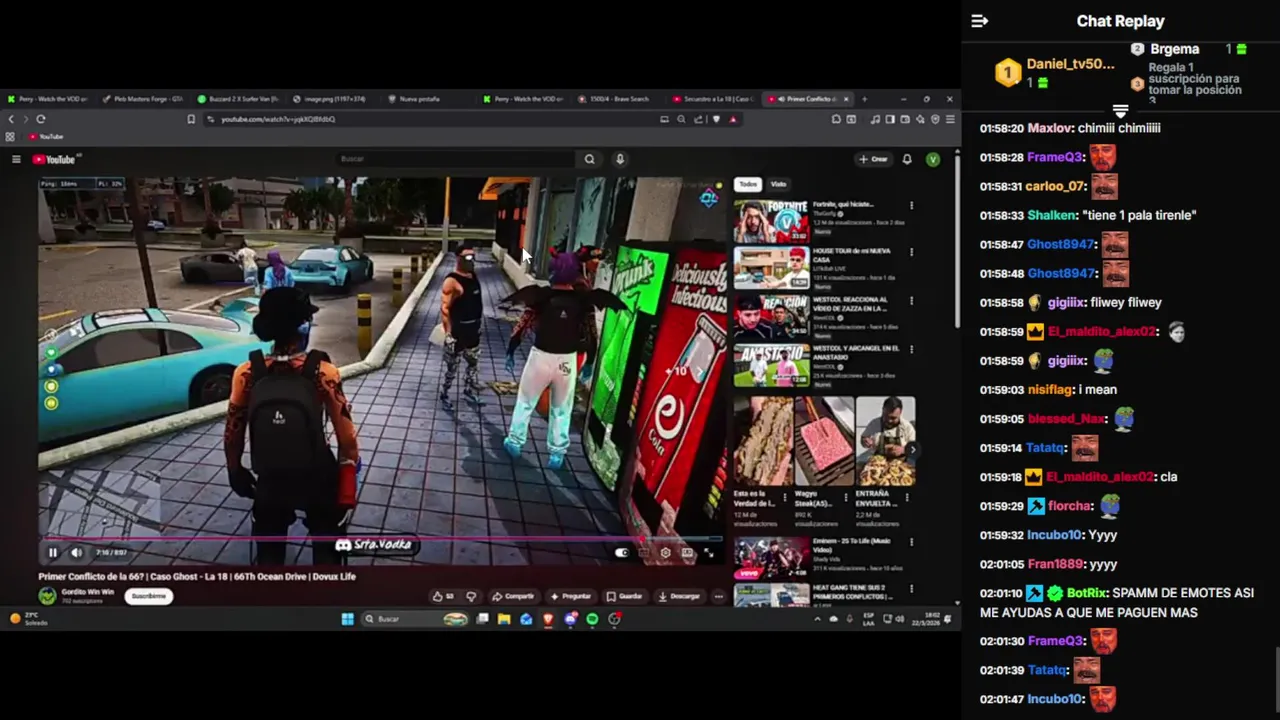Select the Visto filter chip
The height and width of the screenshot is (720, 1280).
click(778, 184)
